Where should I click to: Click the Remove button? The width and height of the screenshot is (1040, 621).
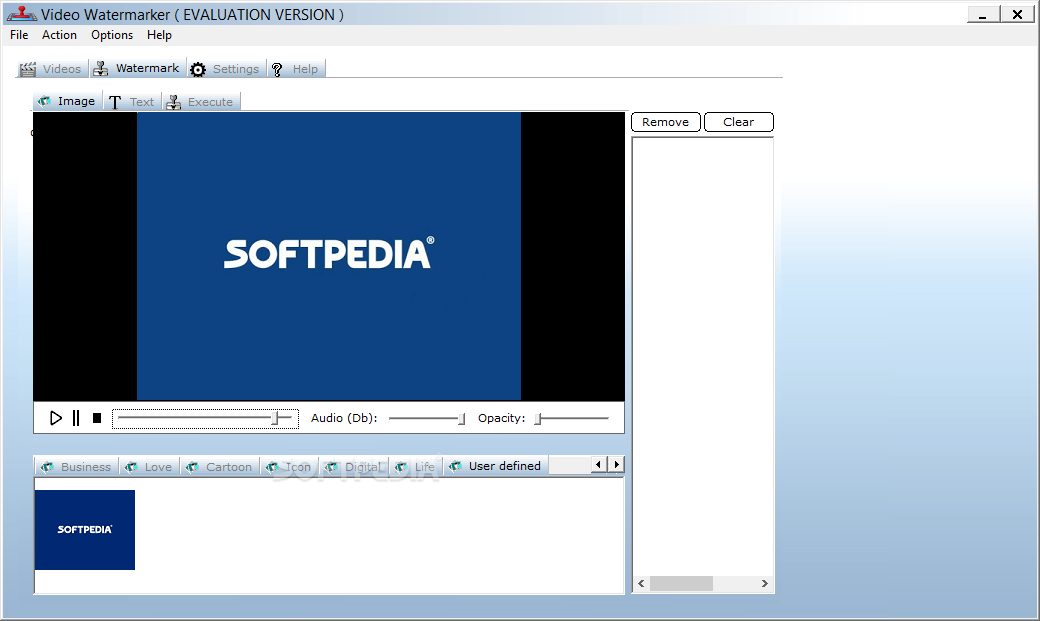[666, 122]
